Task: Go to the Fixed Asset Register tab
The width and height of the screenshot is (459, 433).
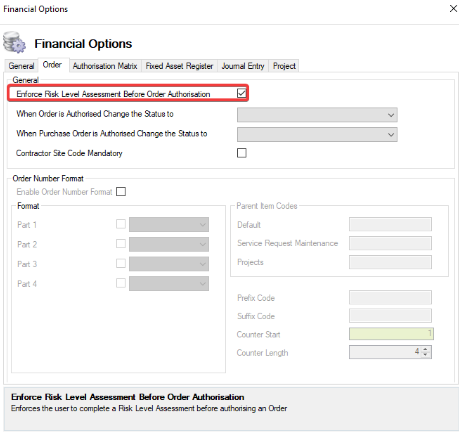Action: tap(179, 66)
